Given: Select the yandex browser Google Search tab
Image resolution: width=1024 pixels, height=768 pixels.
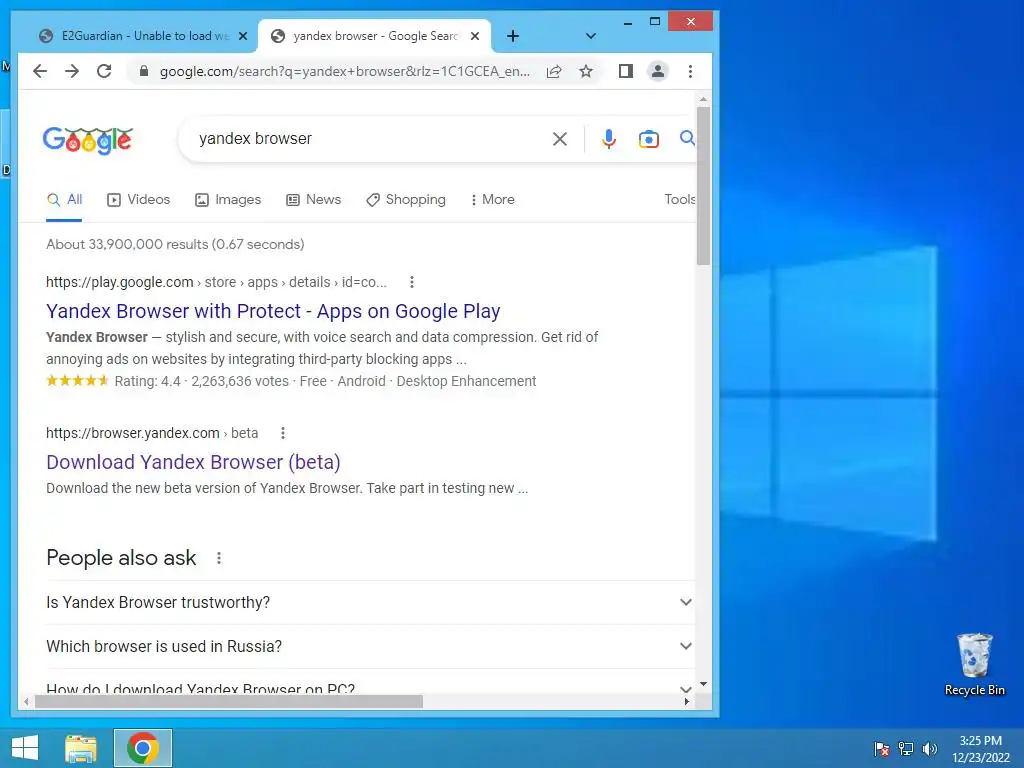Looking at the screenshot, I should point(375,36).
